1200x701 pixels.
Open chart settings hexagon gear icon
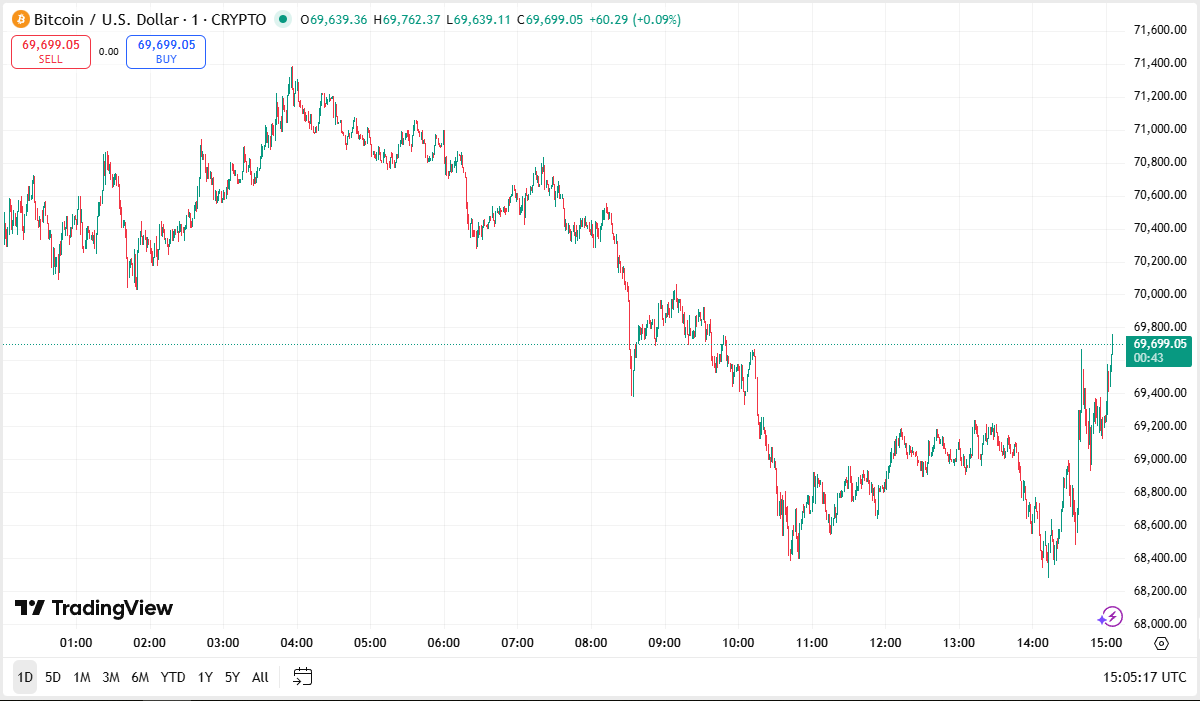click(x=1161, y=643)
